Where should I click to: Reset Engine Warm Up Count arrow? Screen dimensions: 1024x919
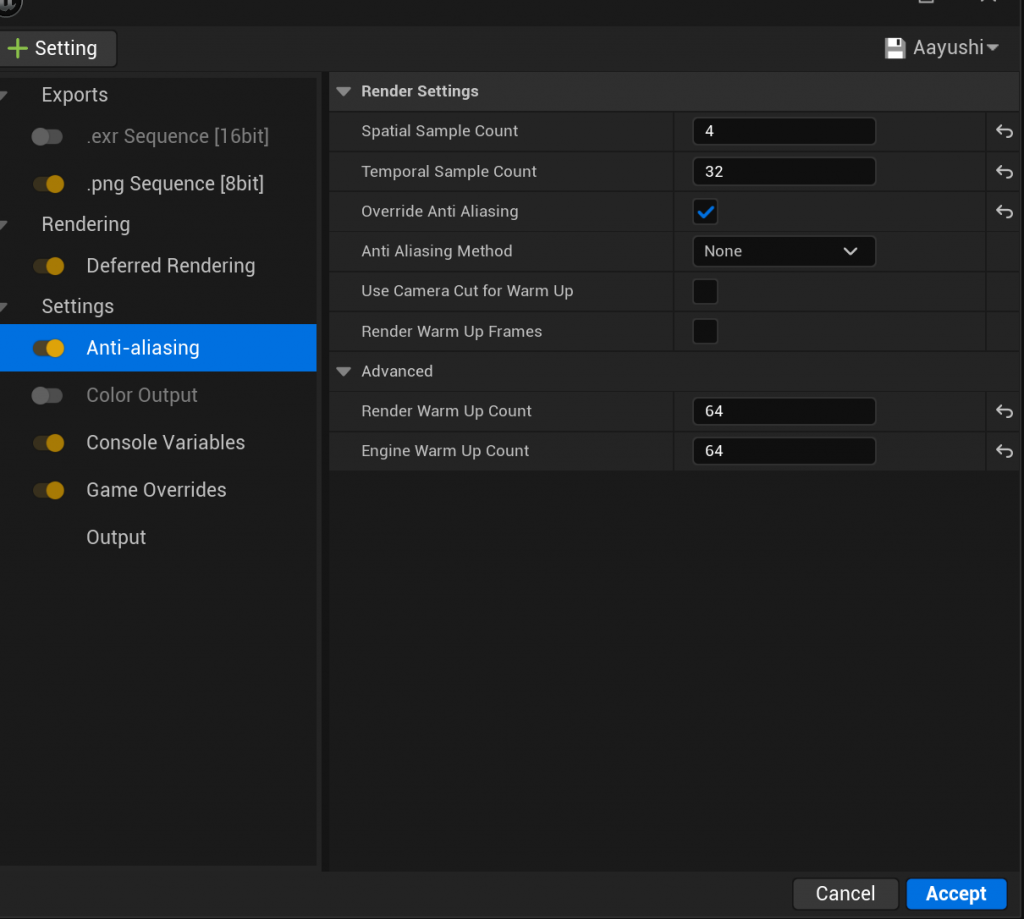1004,452
